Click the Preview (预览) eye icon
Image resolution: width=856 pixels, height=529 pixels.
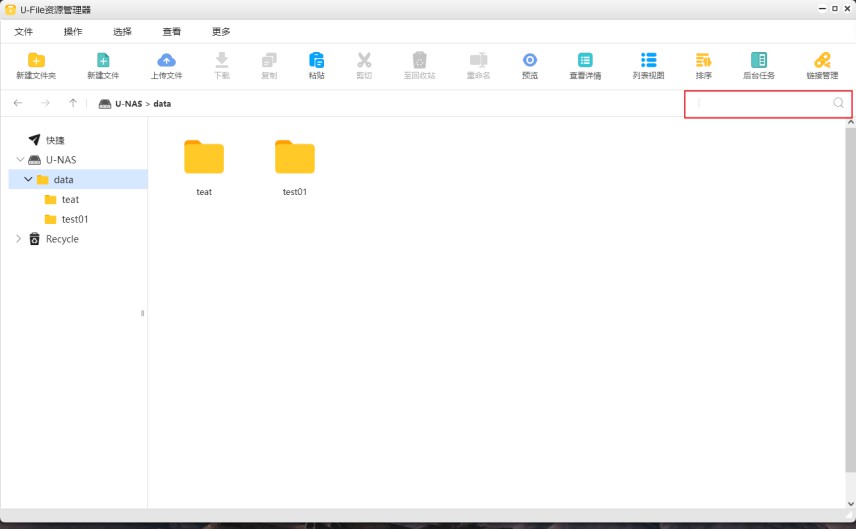530,61
